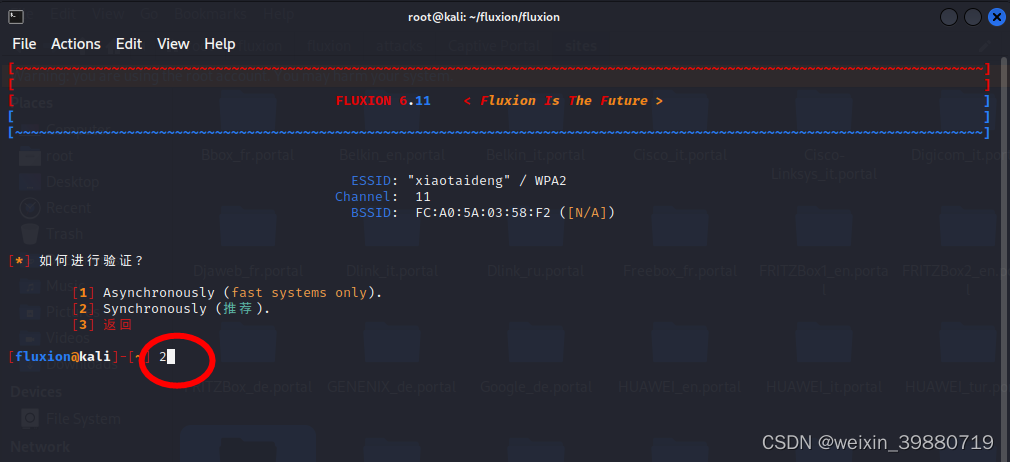Click the channel value 11
This screenshot has width=1010, height=462.
[423, 197]
